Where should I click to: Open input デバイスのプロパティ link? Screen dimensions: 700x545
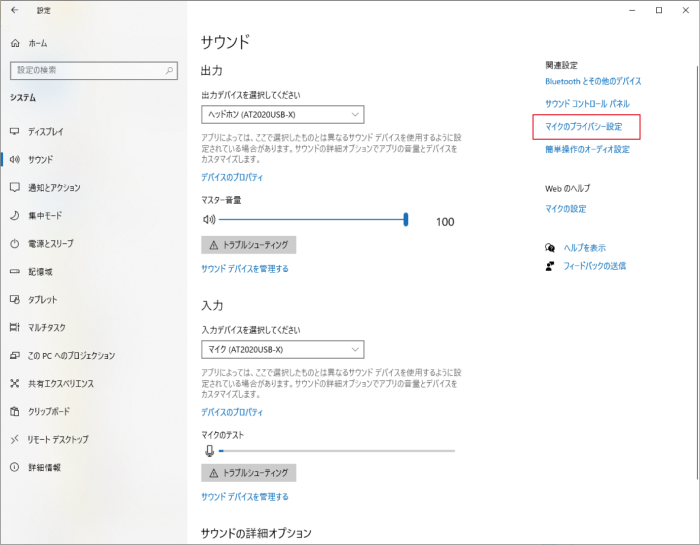[x=232, y=412]
